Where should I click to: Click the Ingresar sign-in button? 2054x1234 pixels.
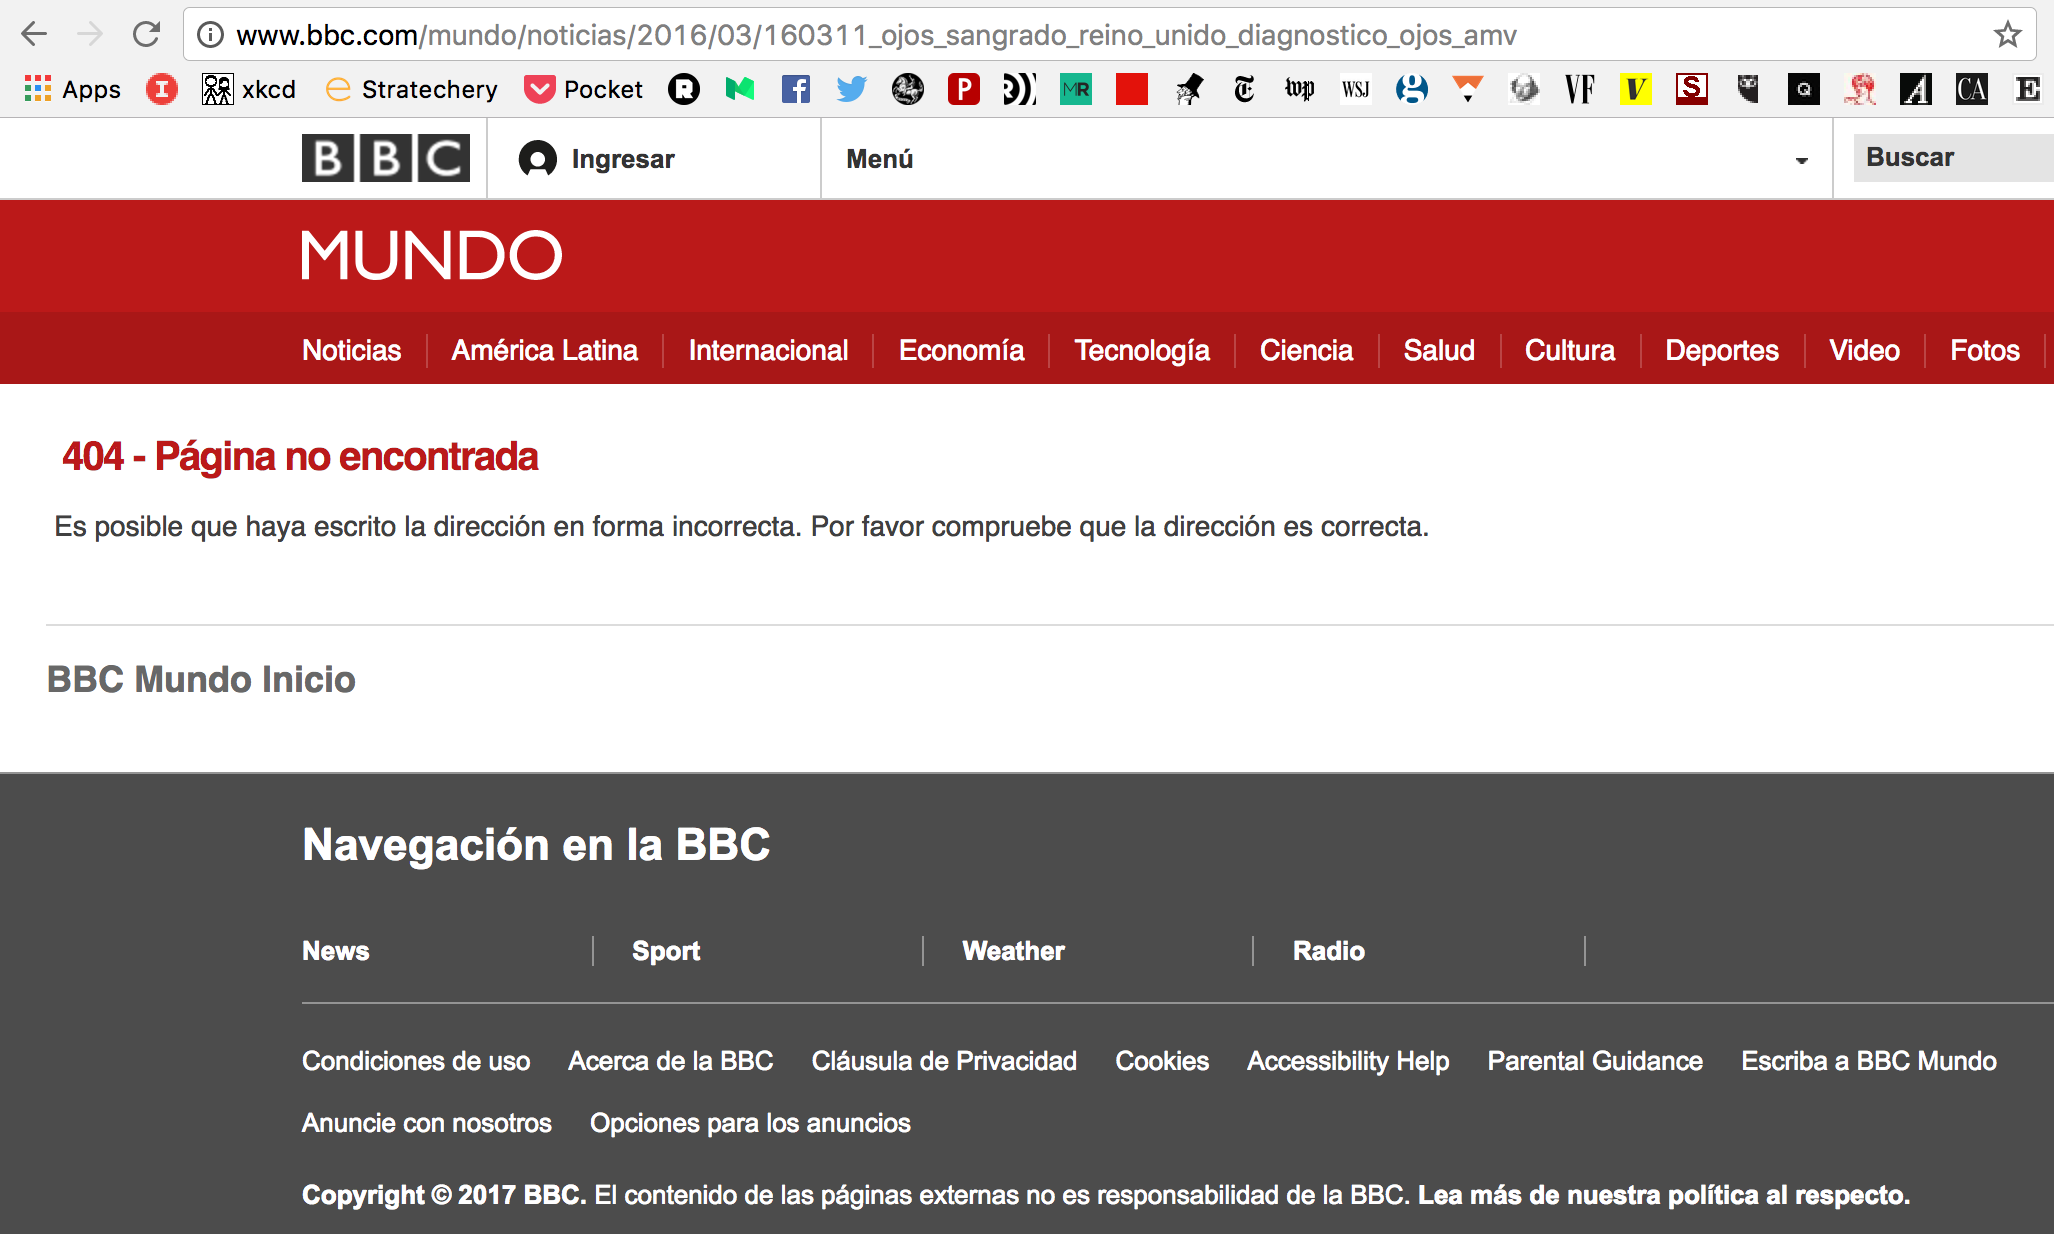[x=598, y=159]
